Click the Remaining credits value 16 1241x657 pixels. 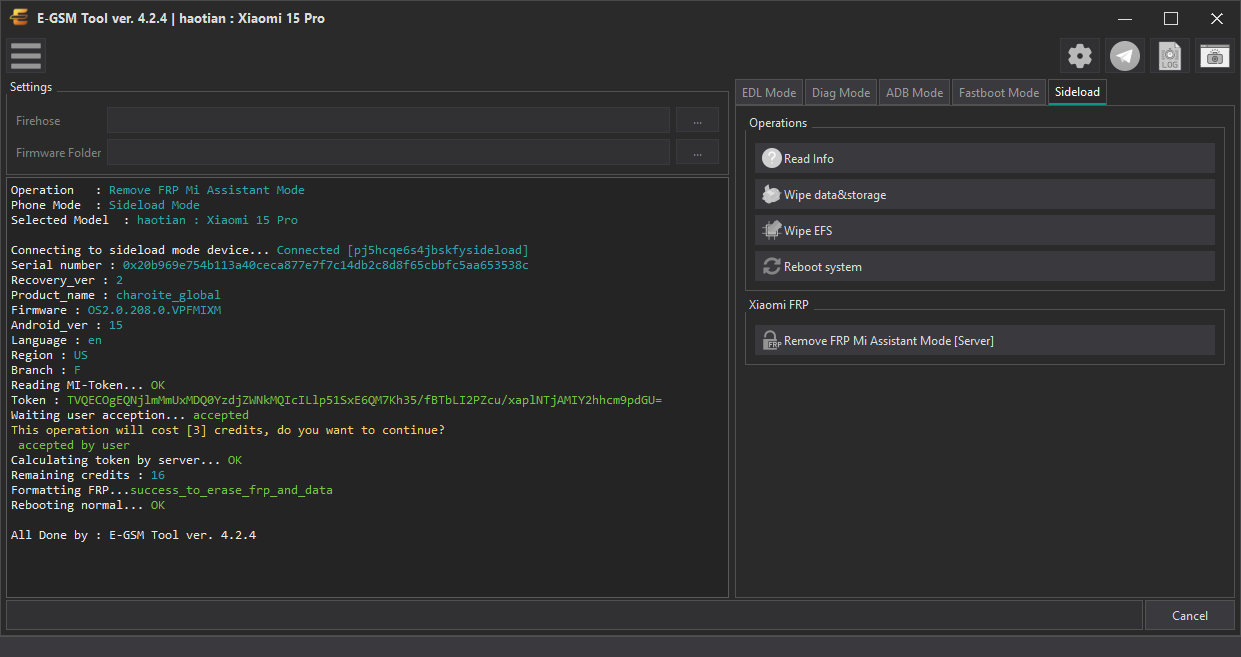tap(158, 475)
